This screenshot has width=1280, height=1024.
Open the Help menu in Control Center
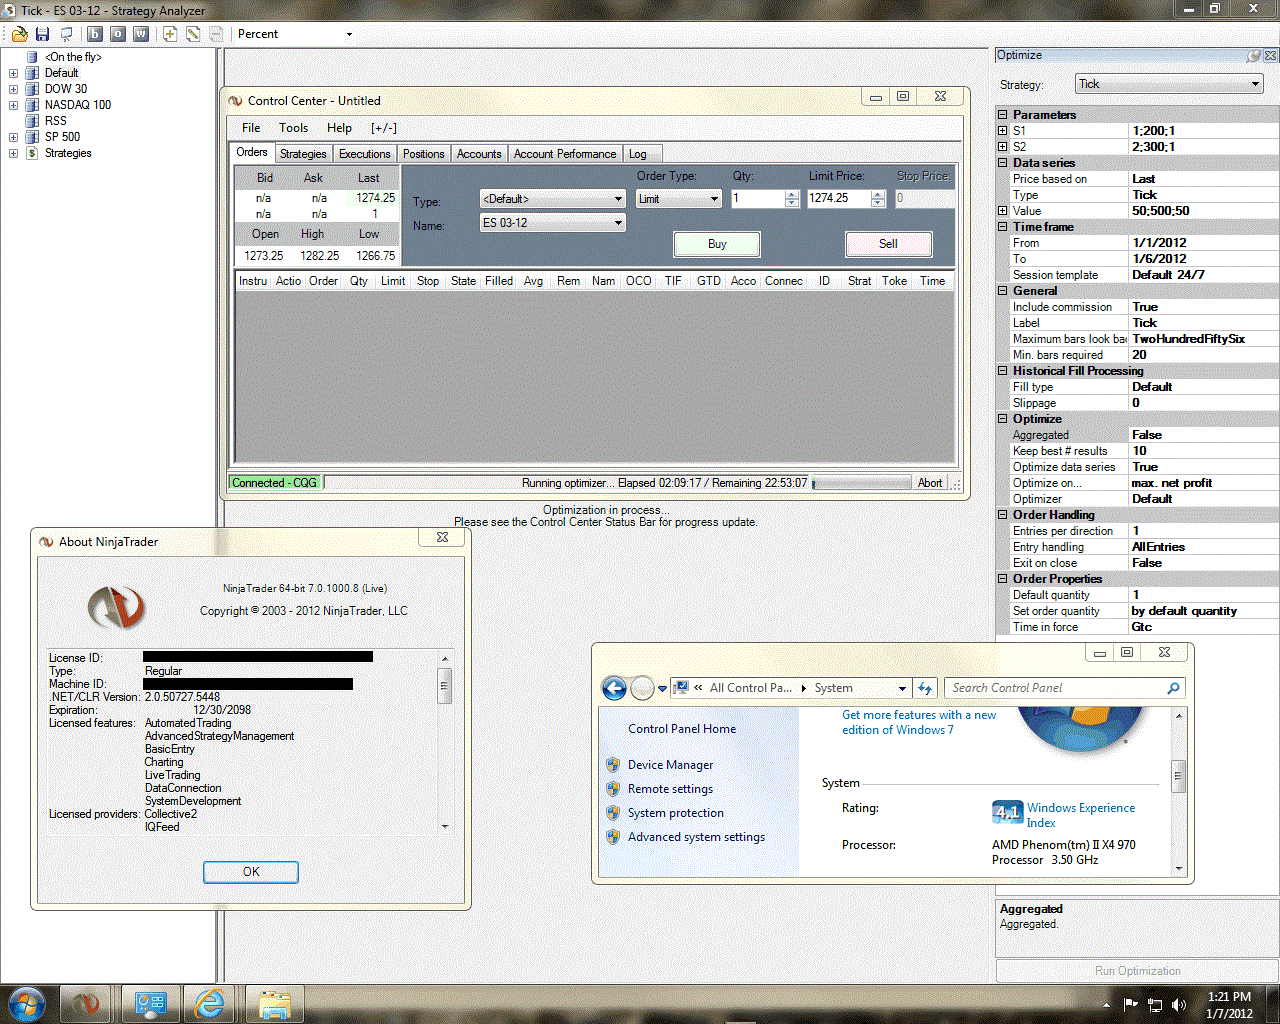pyautogui.click(x=339, y=128)
